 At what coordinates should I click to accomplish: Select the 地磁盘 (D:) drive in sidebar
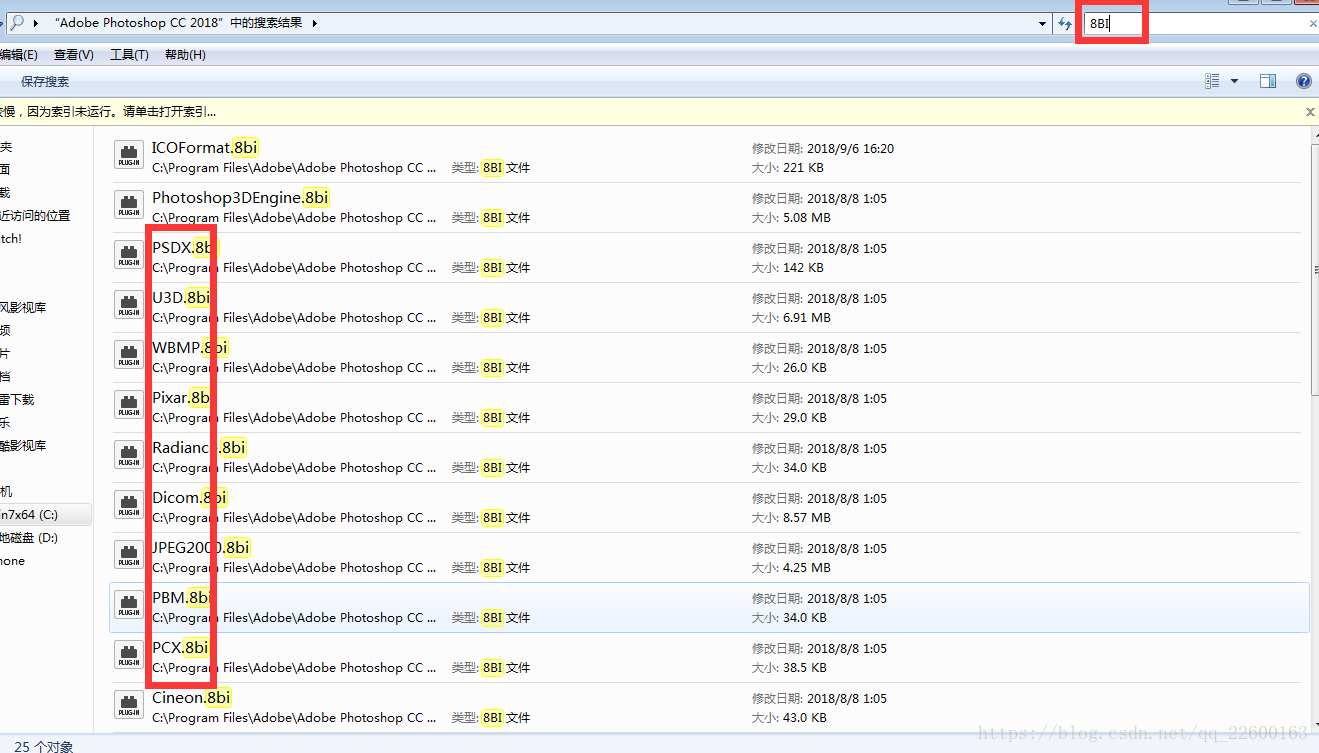coord(30,538)
